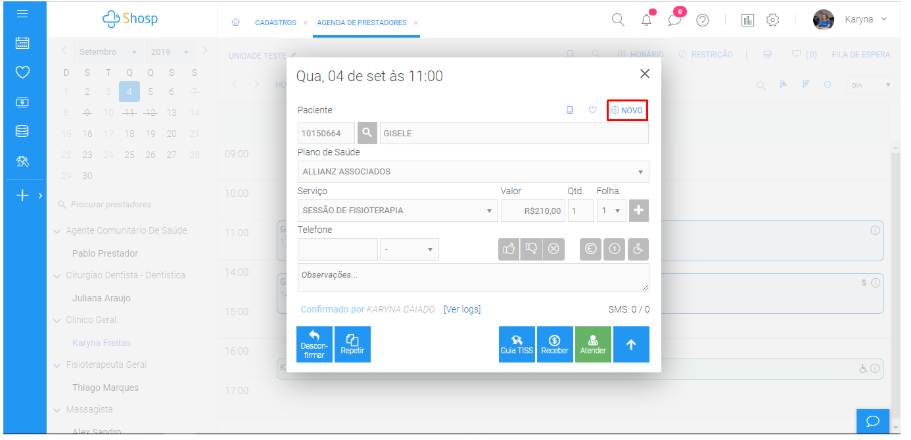Toggle the thumbs down status button
Screen dimensions: 911x440
(531, 249)
